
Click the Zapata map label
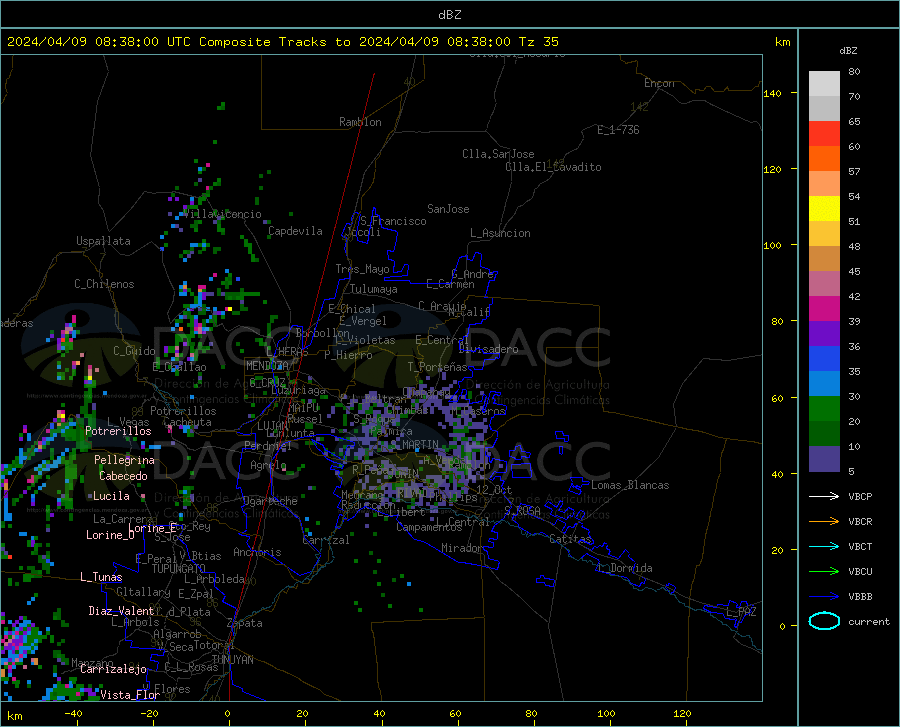245,623
